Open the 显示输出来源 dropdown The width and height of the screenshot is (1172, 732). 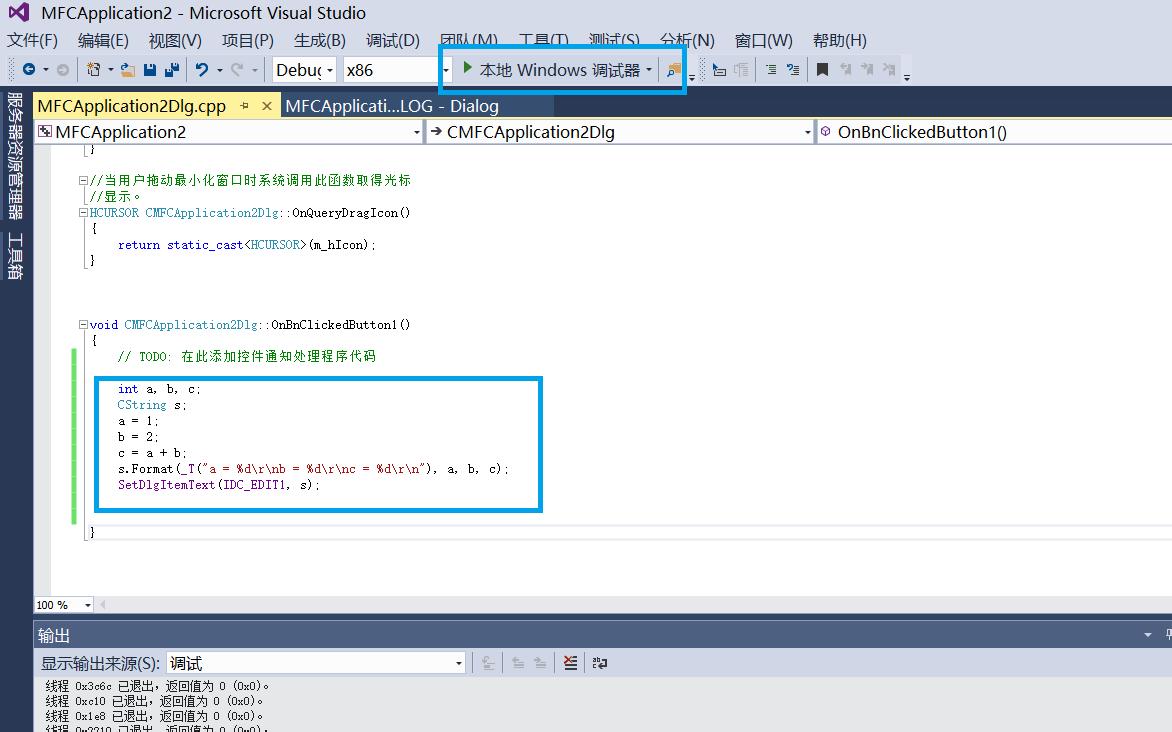[457, 663]
